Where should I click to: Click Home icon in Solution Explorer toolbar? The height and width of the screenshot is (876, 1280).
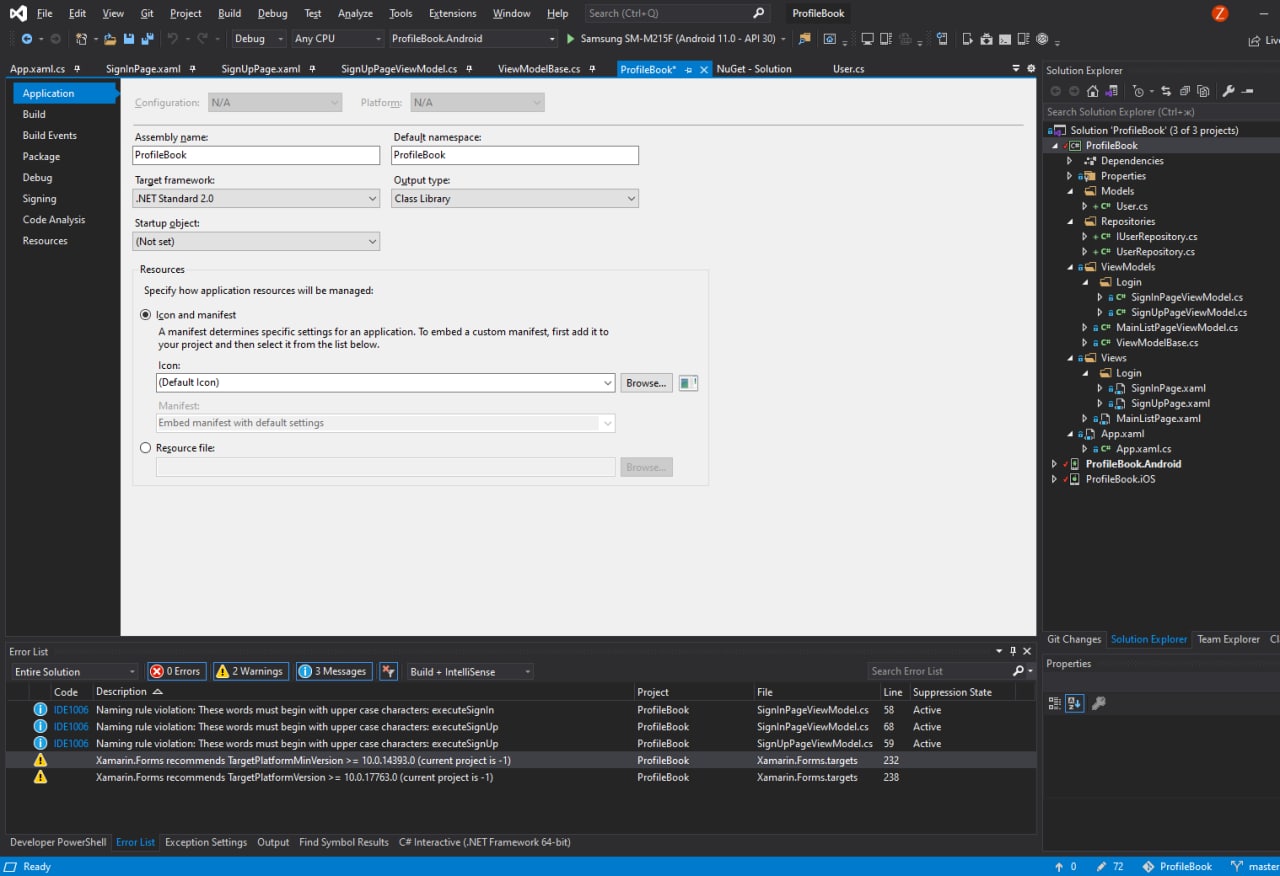click(x=1091, y=91)
